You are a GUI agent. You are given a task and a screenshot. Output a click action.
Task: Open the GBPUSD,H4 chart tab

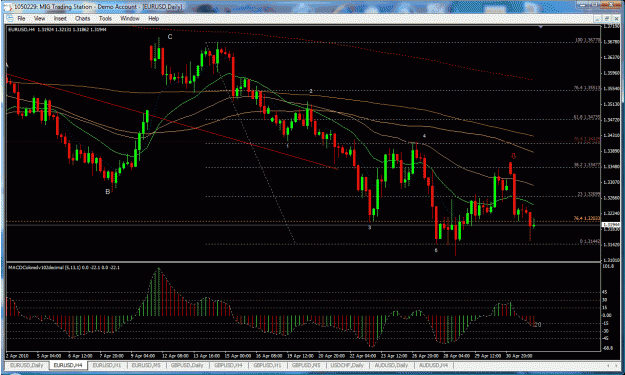tap(228, 365)
